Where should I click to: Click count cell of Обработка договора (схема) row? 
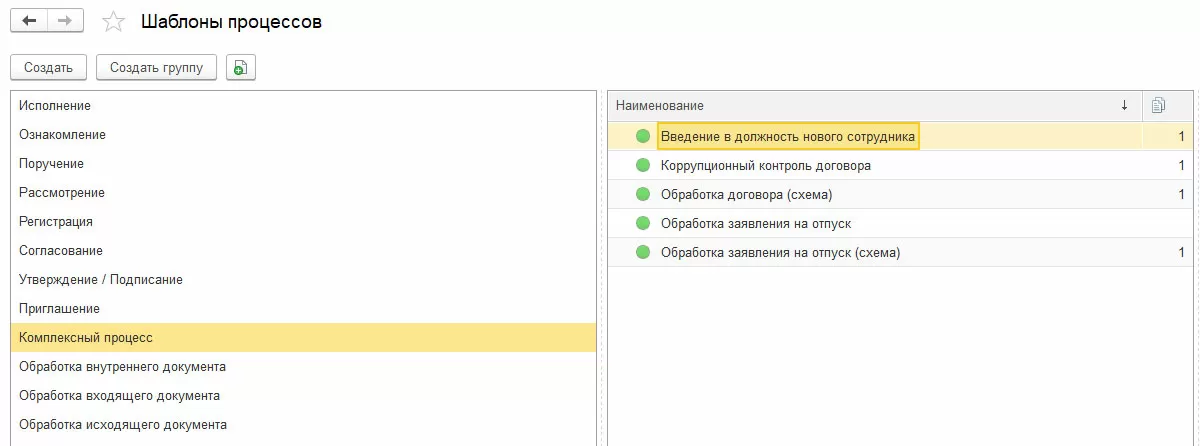[1168, 194]
